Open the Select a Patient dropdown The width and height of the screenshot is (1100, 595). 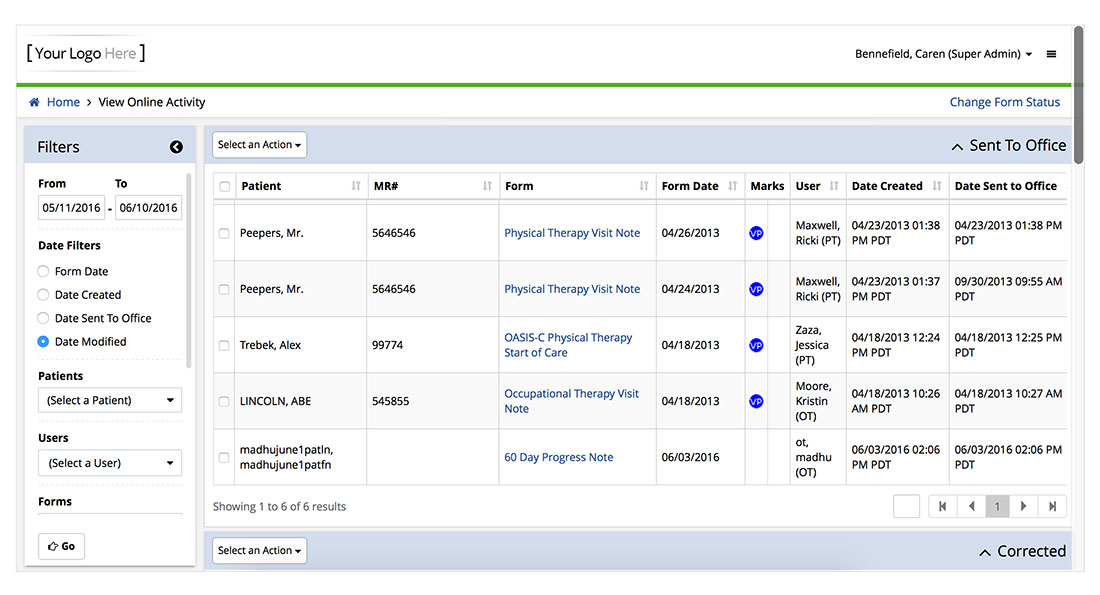[110, 400]
